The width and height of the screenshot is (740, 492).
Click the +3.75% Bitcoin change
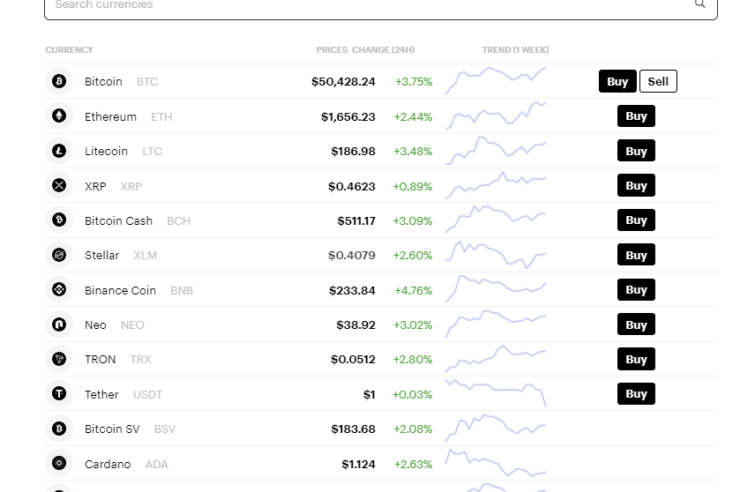click(414, 82)
